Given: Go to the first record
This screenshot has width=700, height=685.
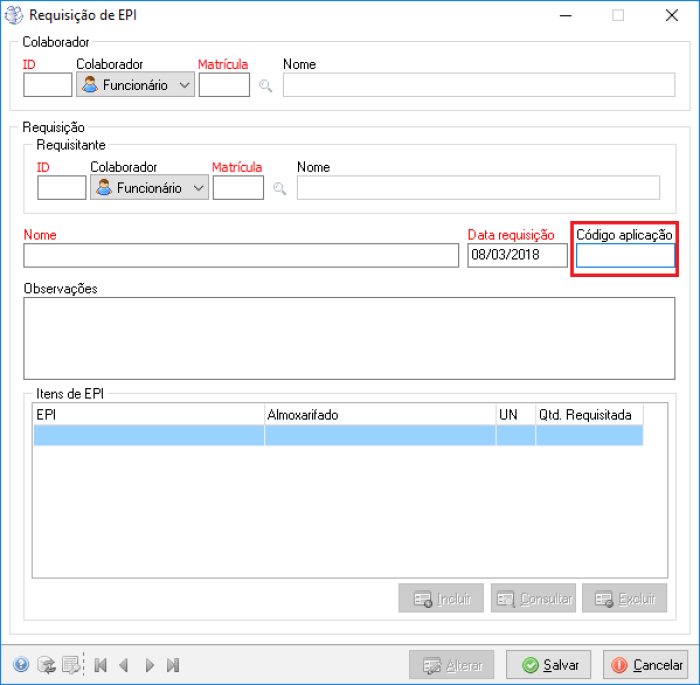Looking at the screenshot, I should [101, 665].
